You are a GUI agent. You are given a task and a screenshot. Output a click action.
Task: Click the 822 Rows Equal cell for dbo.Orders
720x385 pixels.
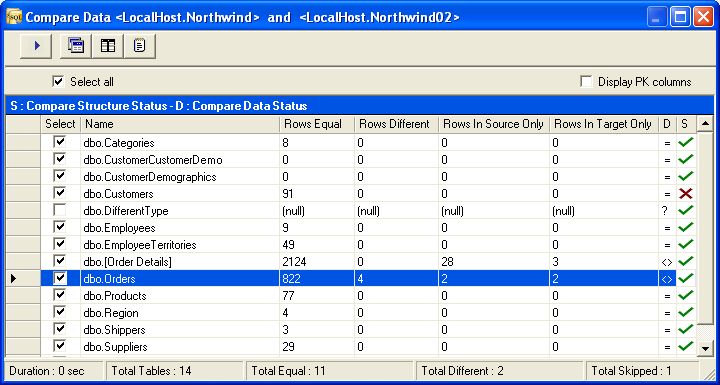coord(317,279)
